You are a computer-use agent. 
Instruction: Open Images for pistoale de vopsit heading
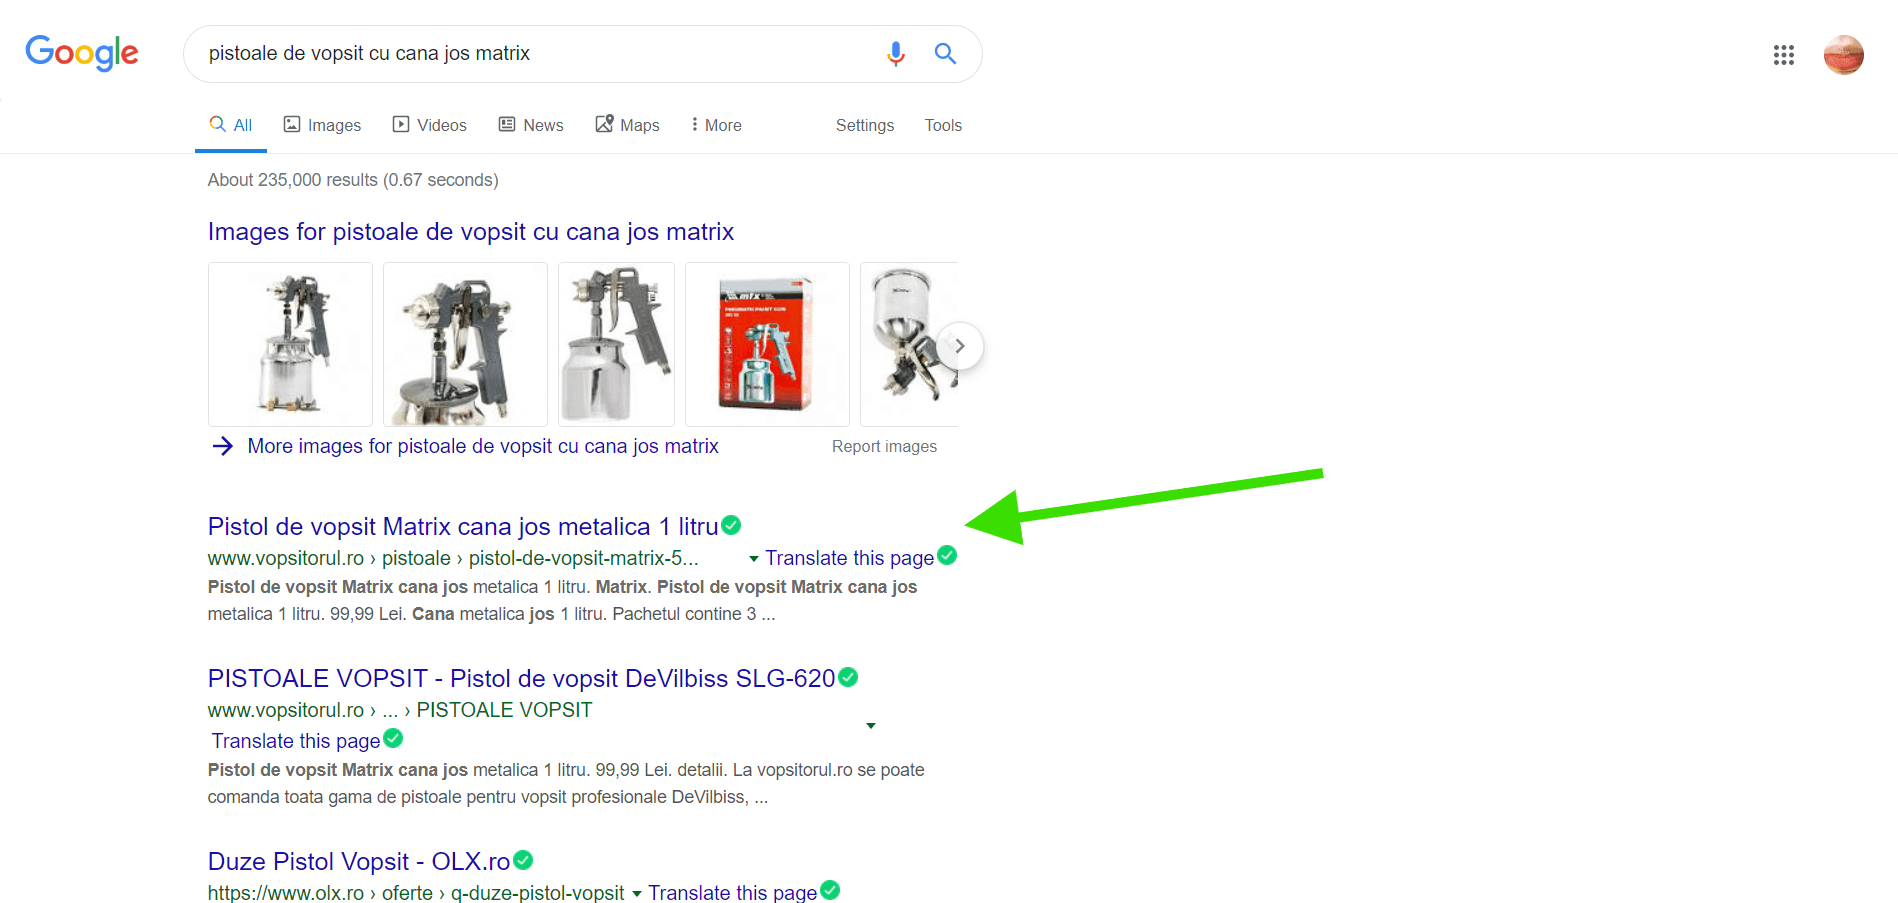pos(471,232)
